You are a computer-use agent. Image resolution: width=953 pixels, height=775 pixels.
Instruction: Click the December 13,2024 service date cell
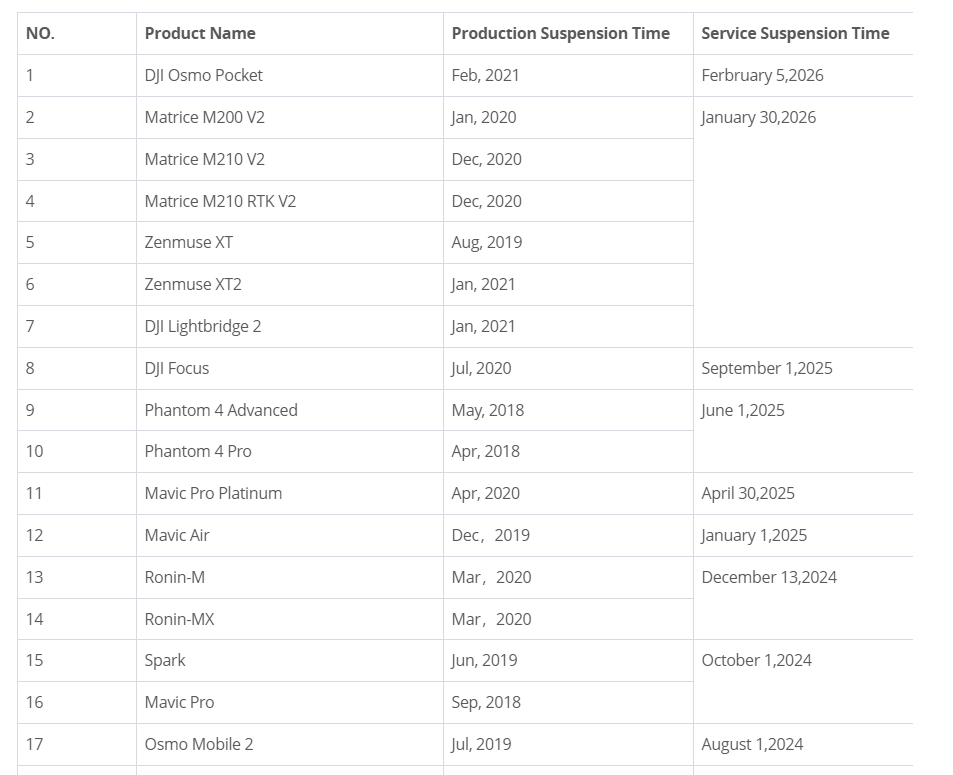769,577
